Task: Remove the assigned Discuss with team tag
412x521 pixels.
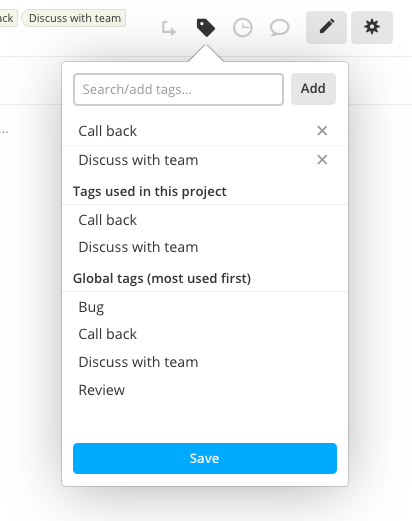Action: (322, 160)
